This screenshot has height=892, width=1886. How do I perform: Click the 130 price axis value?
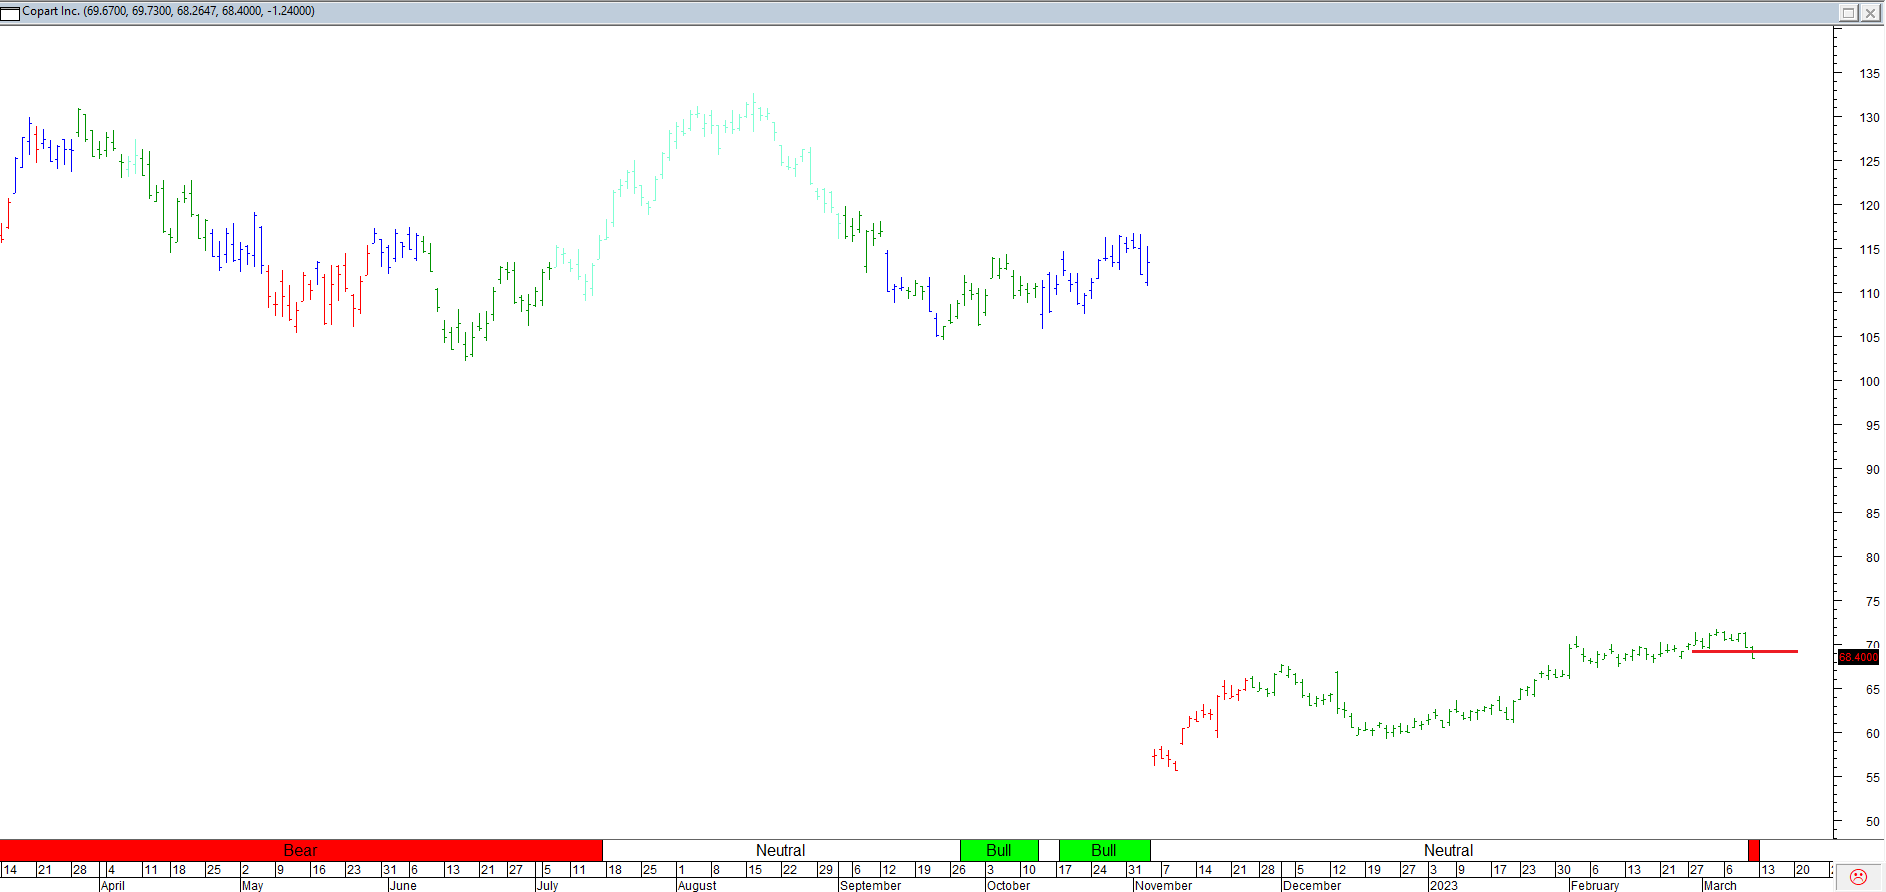point(1869,118)
